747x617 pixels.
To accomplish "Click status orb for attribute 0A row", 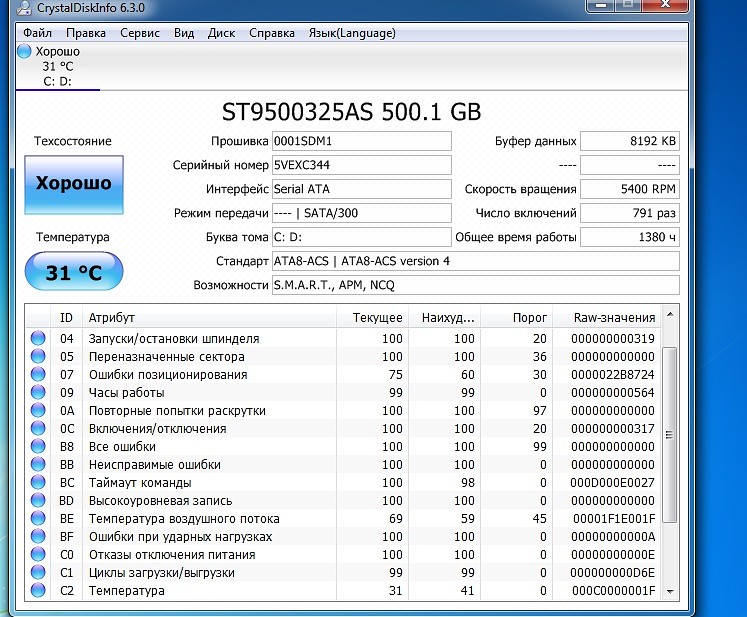I will [38, 410].
